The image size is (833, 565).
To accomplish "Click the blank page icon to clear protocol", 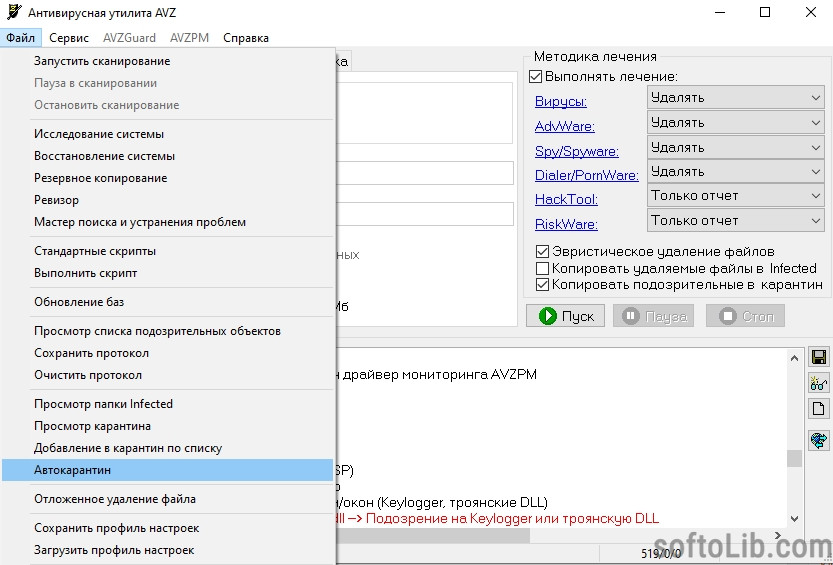I will tap(819, 409).
